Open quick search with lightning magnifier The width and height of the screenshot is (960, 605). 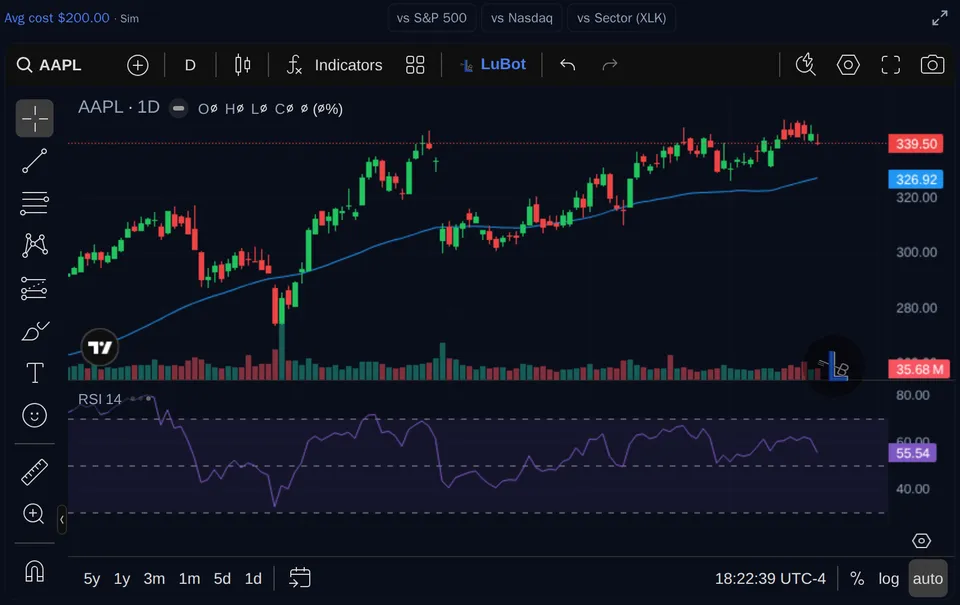click(x=806, y=65)
